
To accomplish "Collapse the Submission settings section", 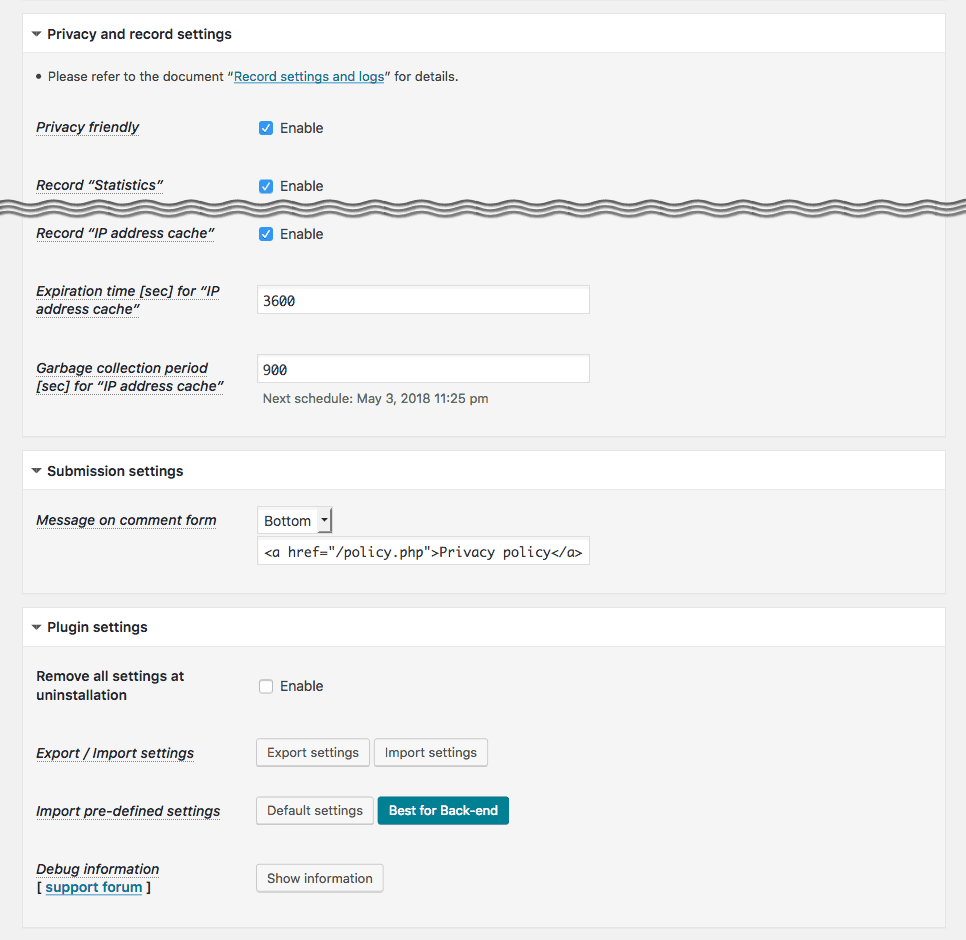I will pyautogui.click(x=37, y=471).
